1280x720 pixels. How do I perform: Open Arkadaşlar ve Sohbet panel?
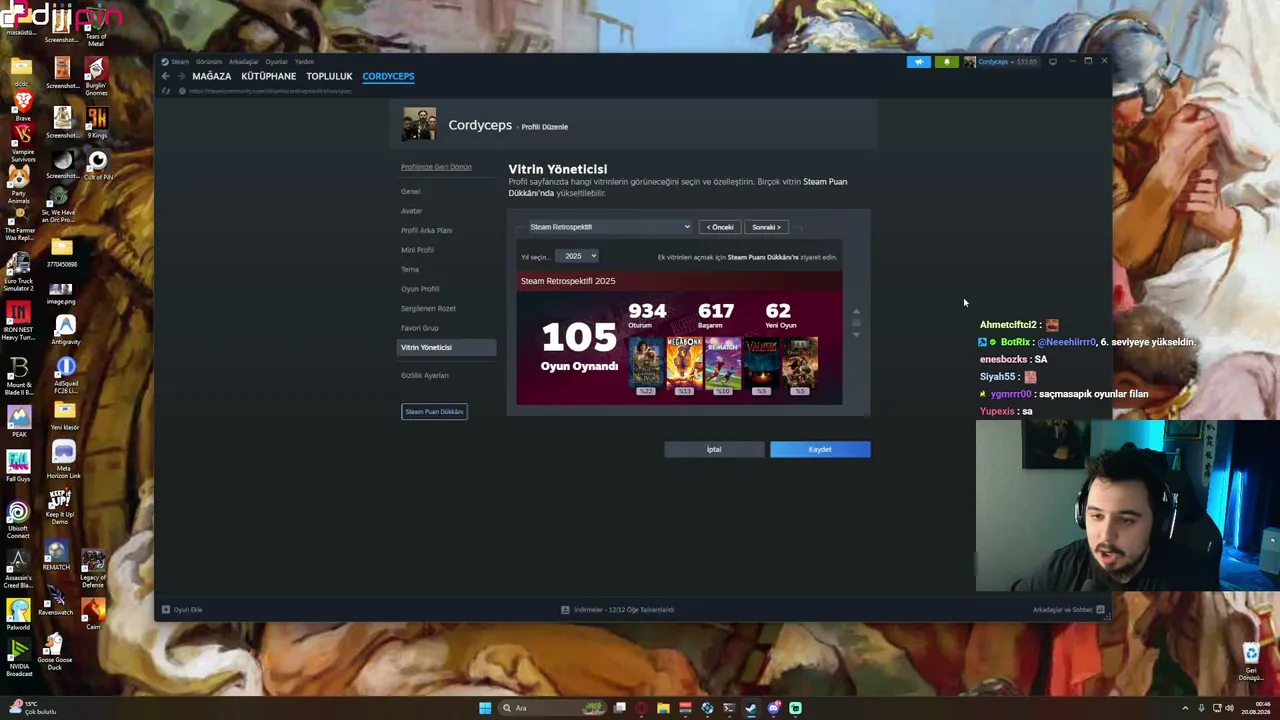pyautogui.click(x=1068, y=610)
